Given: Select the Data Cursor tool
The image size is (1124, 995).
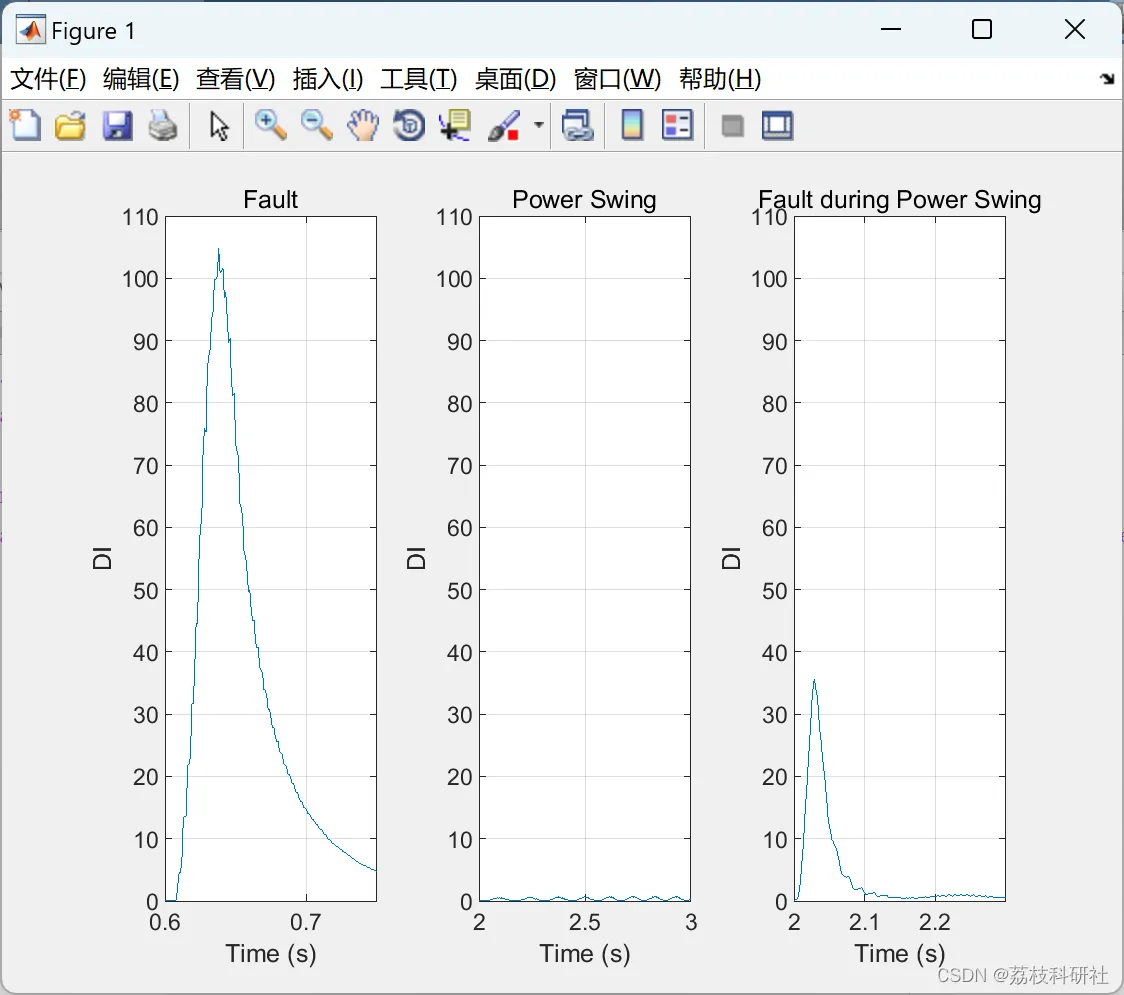Looking at the screenshot, I should tap(455, 125).
